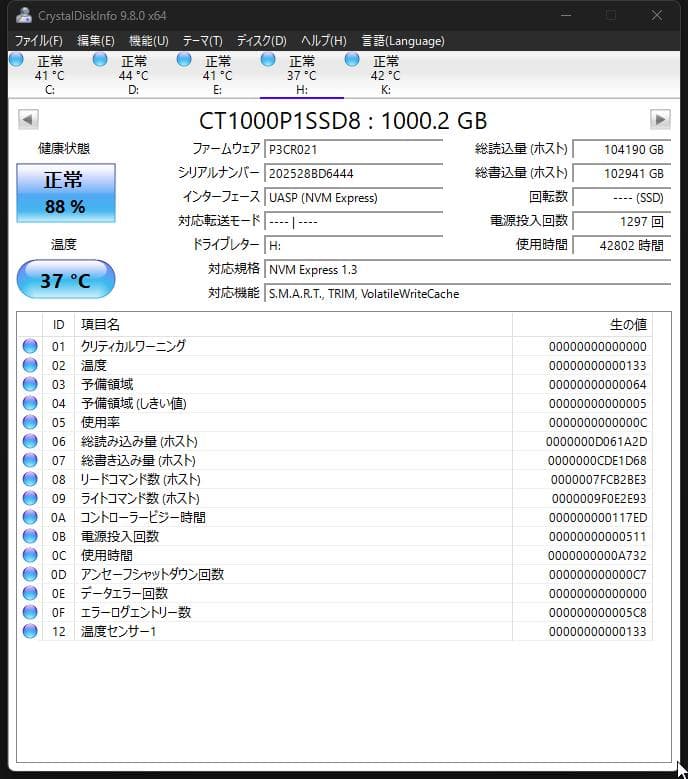This screenshot has width=688, height=779.
Task: Close the CrystalDiskInfo window
Action: click(657, 15)
